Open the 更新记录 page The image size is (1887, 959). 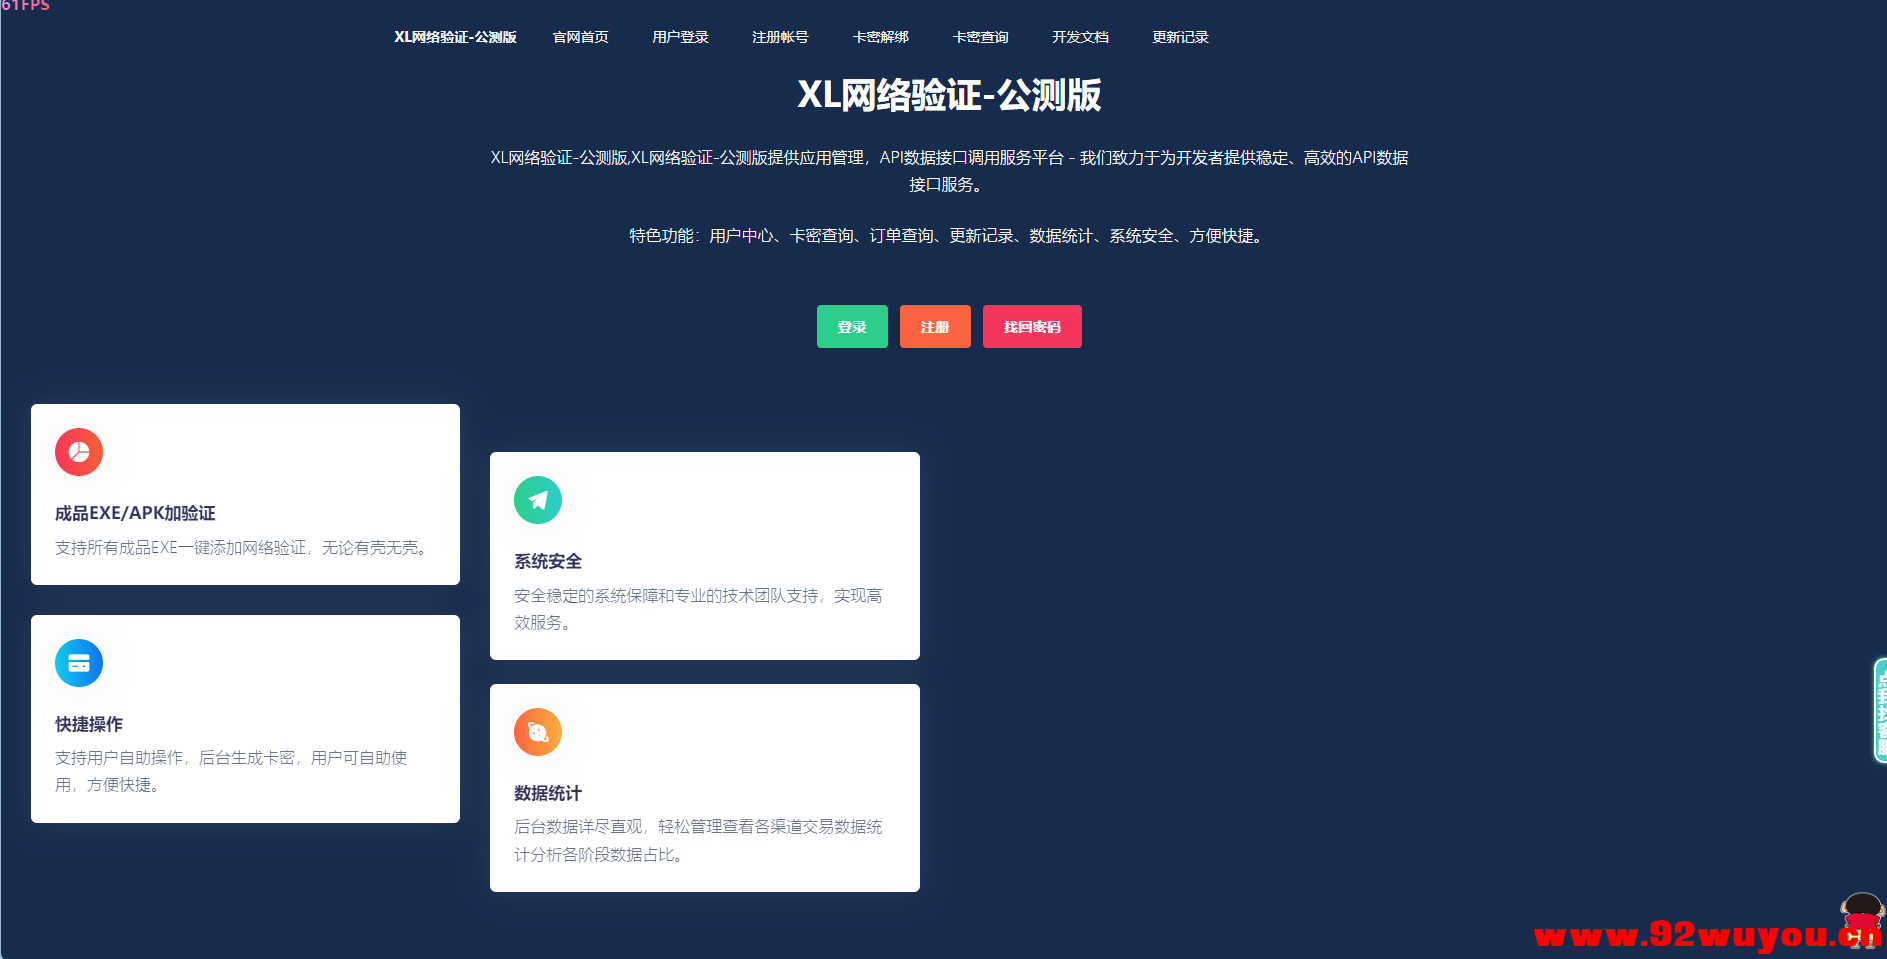pyautogui.click(x=1180, y=37)
